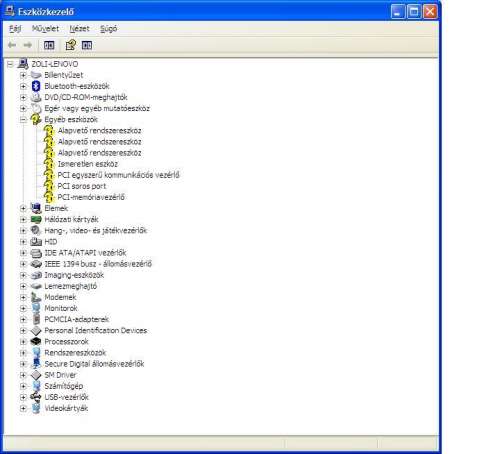The height and width of the screenshot is (454, 500).
Task: Click the Forward arrow toolbar button
Action: (x=28, y=45)
